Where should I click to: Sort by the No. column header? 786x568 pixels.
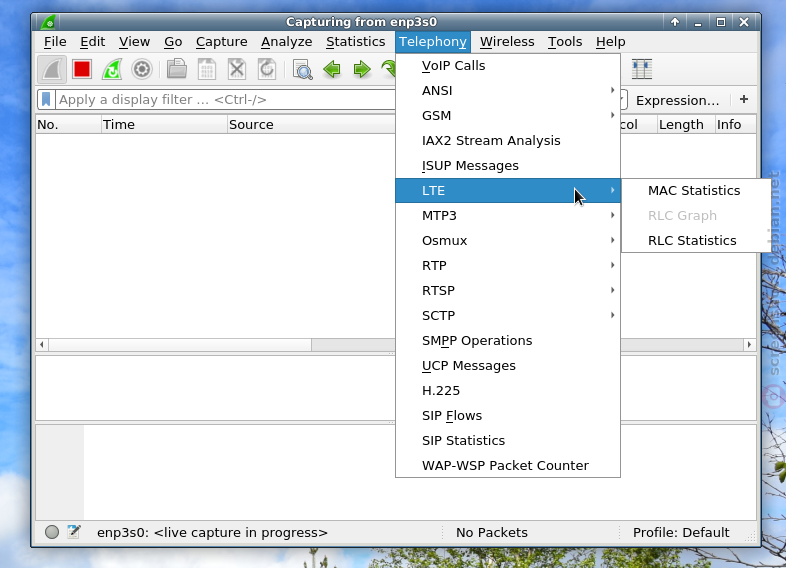point(68,124)
